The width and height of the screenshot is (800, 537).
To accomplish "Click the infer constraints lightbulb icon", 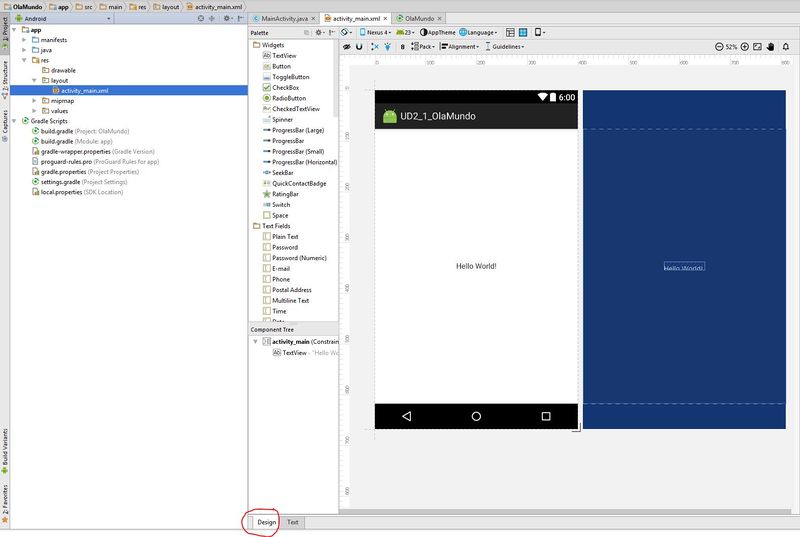I will coord(388,46).
